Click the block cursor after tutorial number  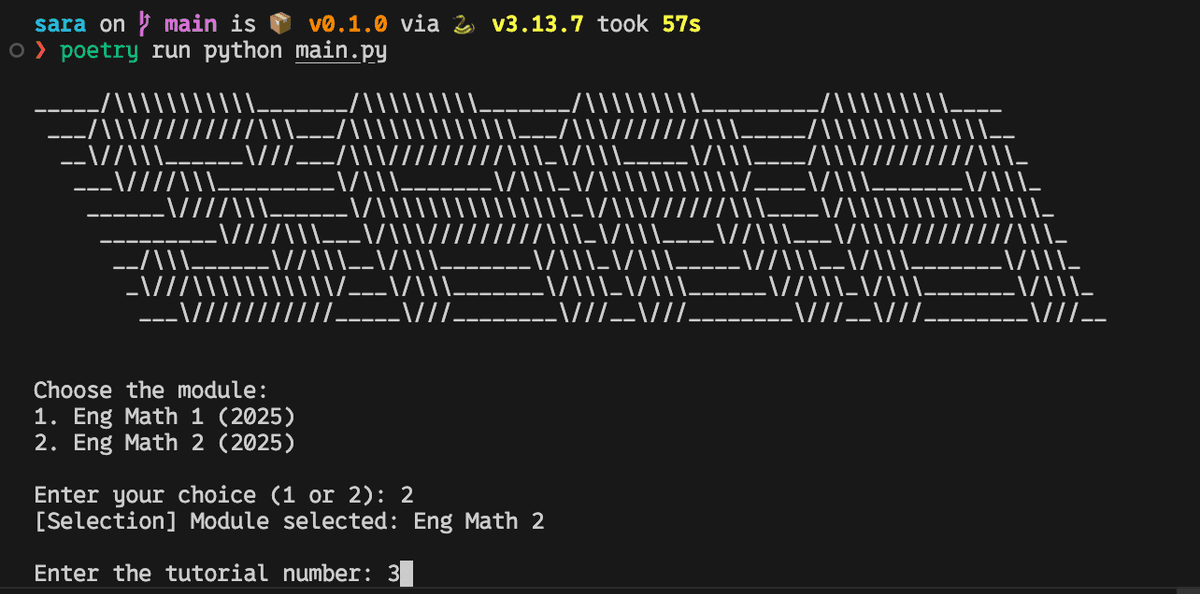(x=405, y=574)
